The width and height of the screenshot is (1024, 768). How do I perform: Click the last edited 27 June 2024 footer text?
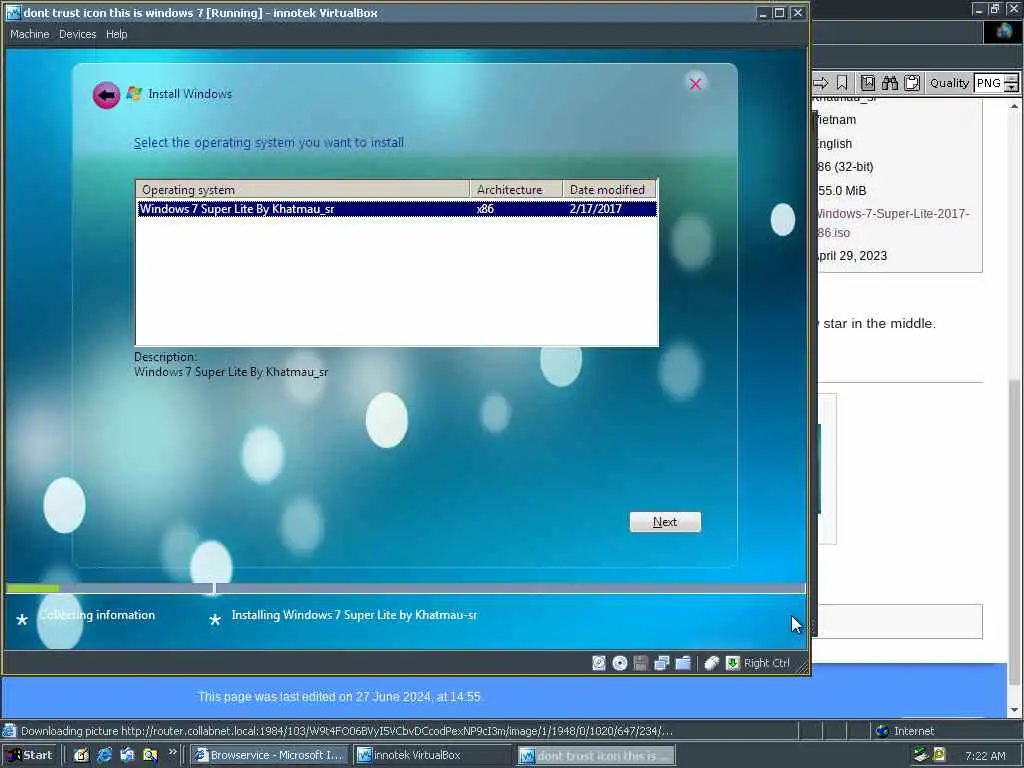[x=340, y=697]
